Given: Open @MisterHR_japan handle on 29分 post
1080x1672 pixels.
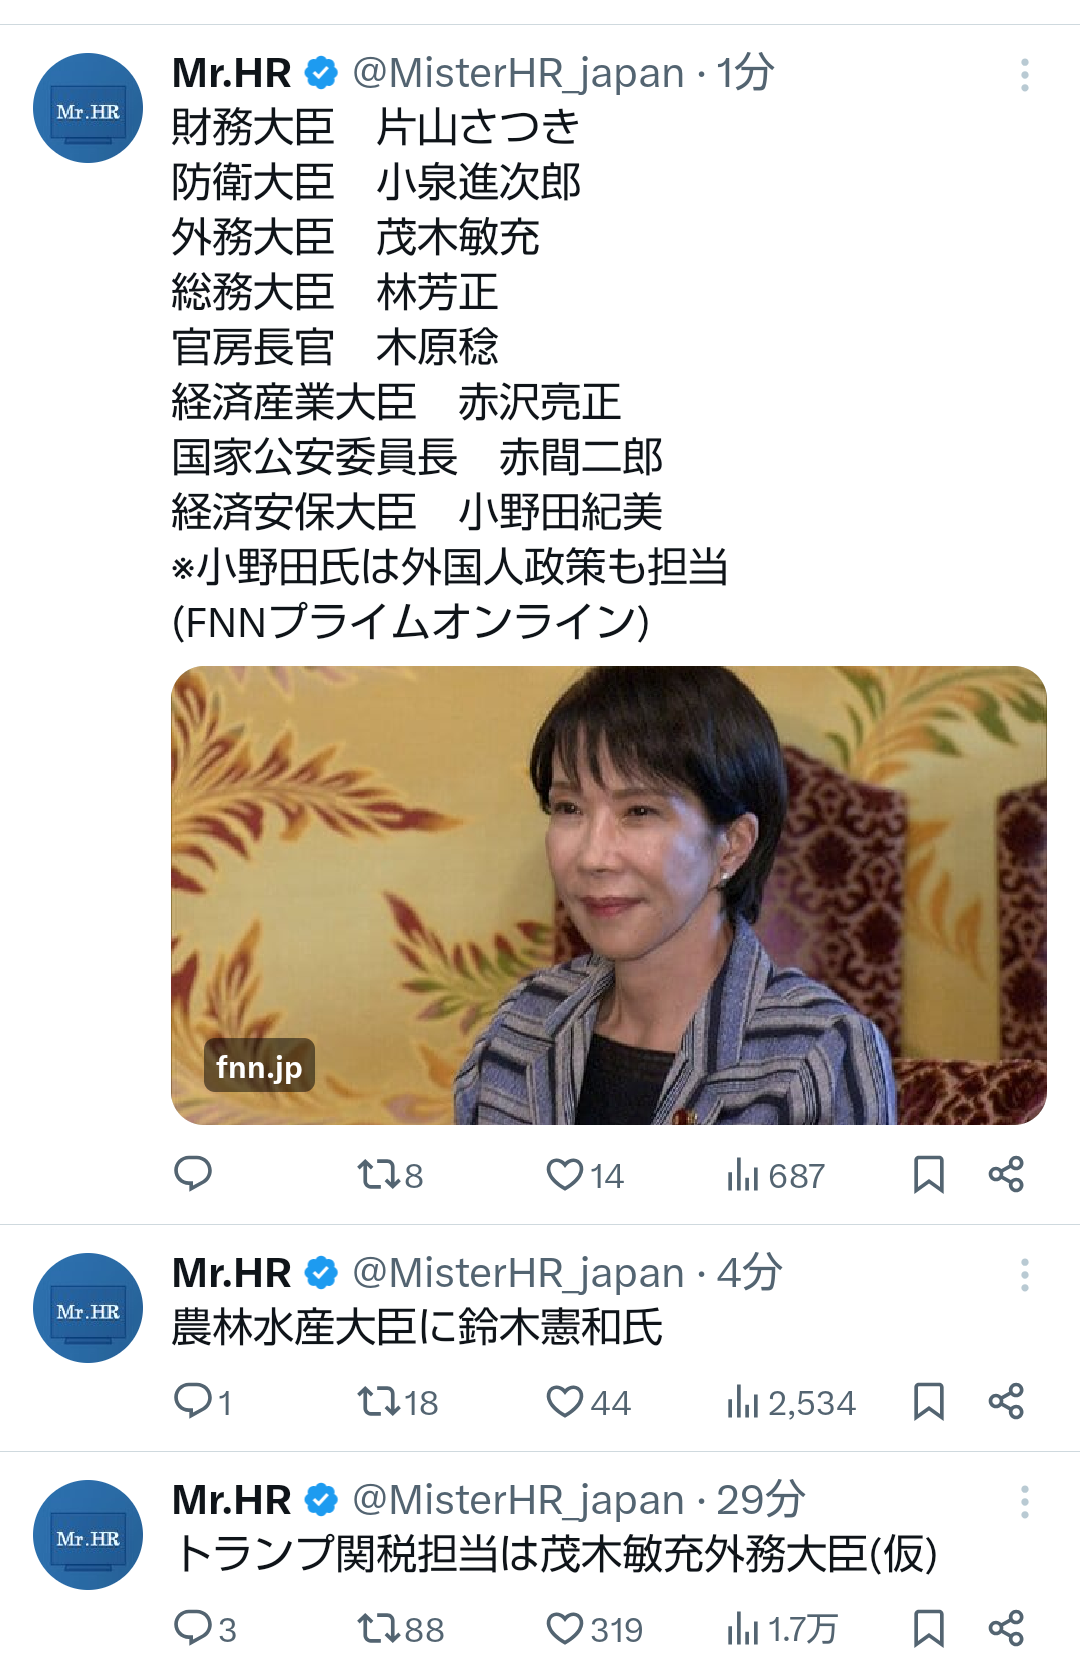Looking at the screenshot, I should (x=519, y=1500).
